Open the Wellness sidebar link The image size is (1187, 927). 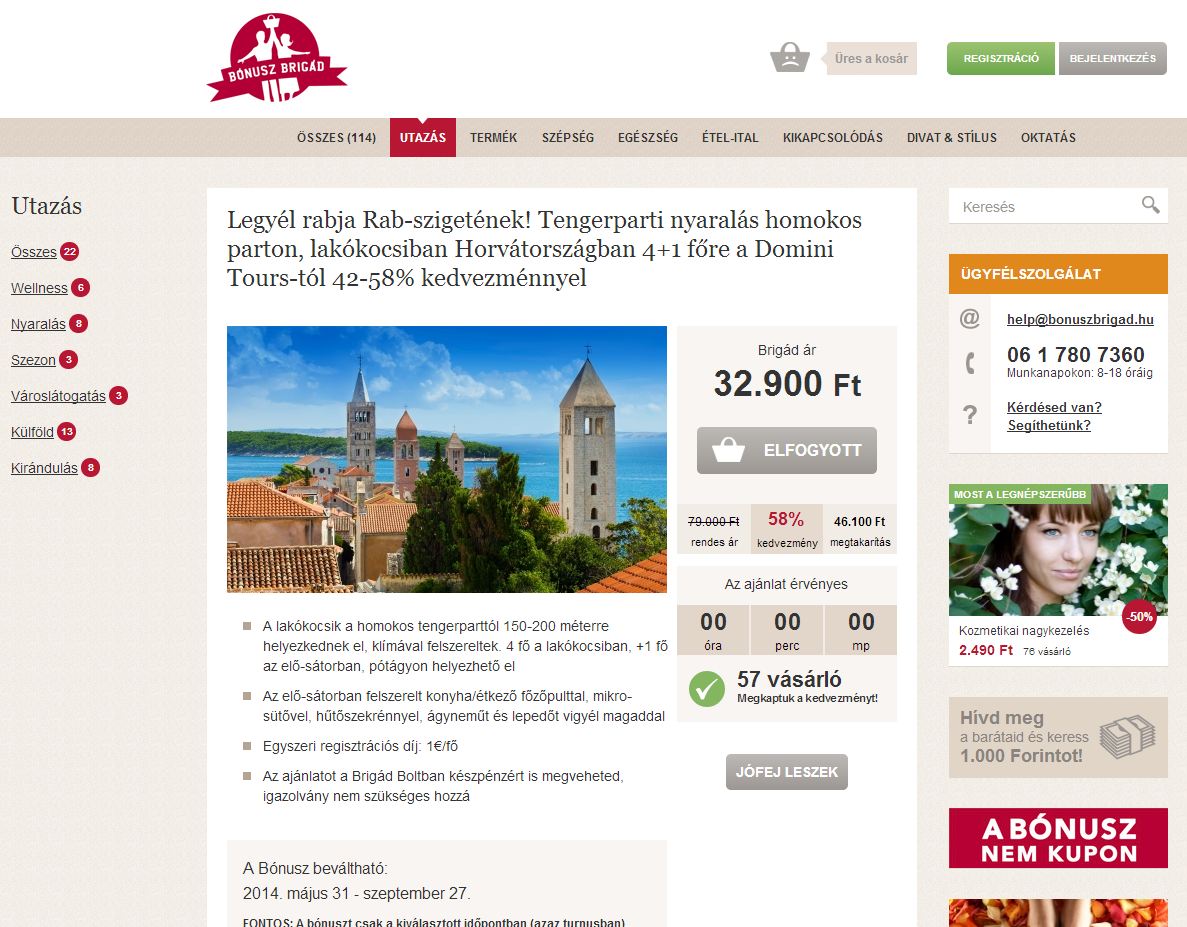click(39, 288)
